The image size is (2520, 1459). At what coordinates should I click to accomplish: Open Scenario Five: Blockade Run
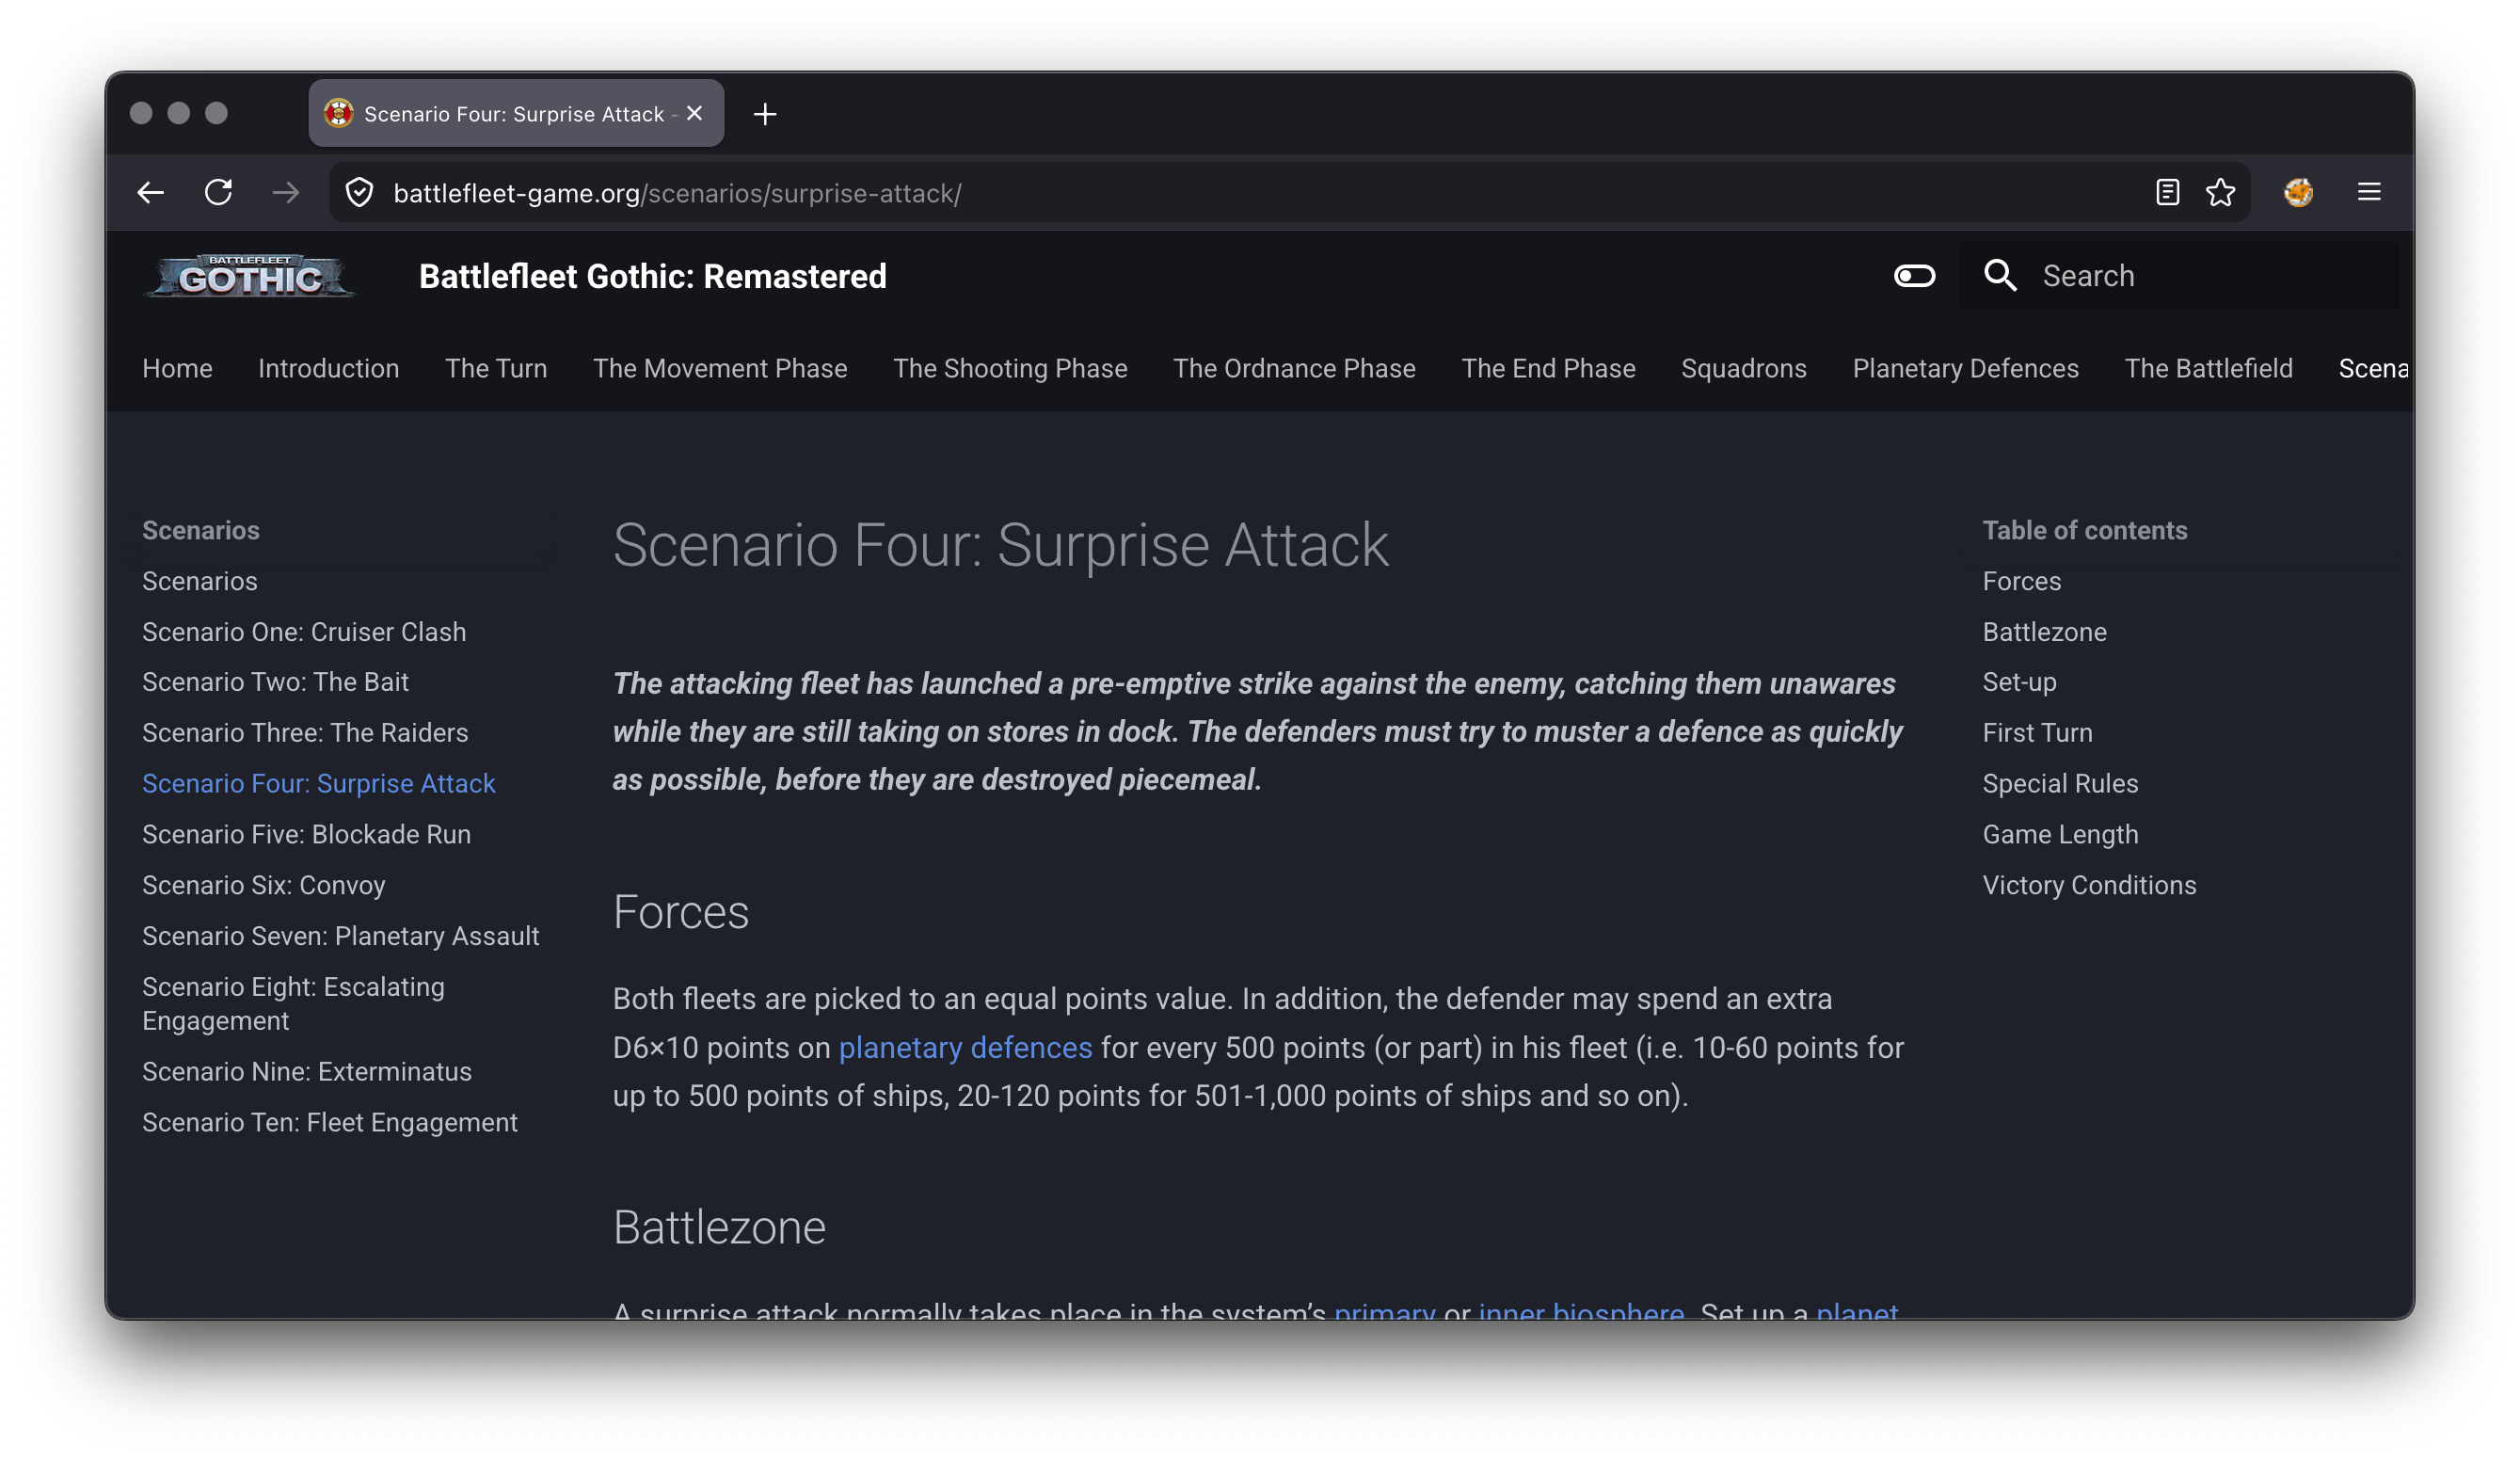(x=306, y=835)
